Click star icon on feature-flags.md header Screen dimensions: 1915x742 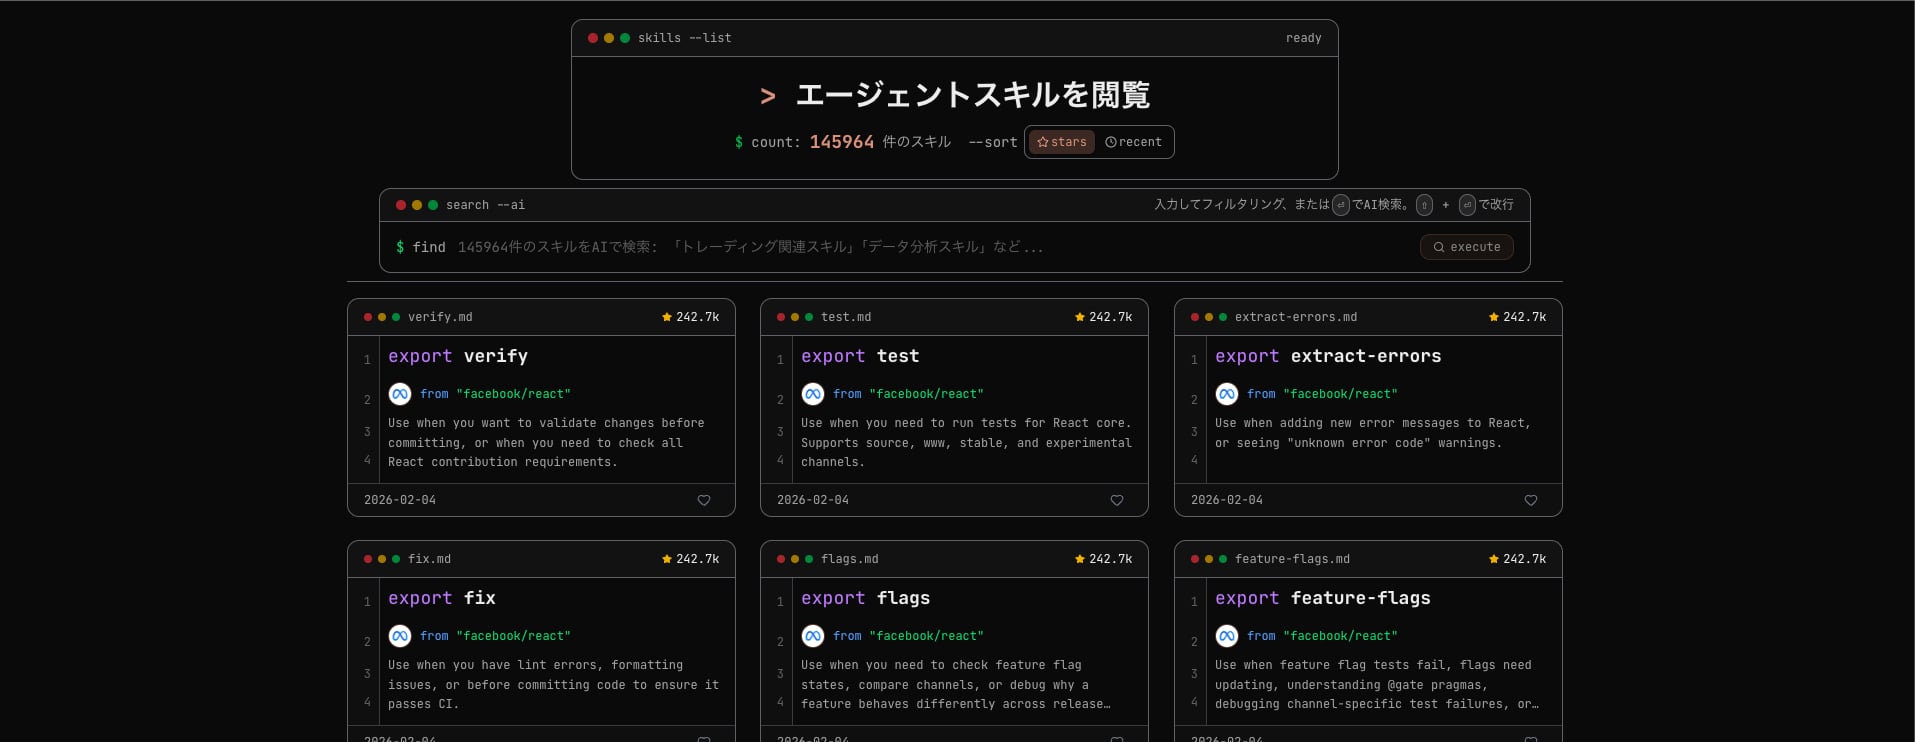point(1493,559)
